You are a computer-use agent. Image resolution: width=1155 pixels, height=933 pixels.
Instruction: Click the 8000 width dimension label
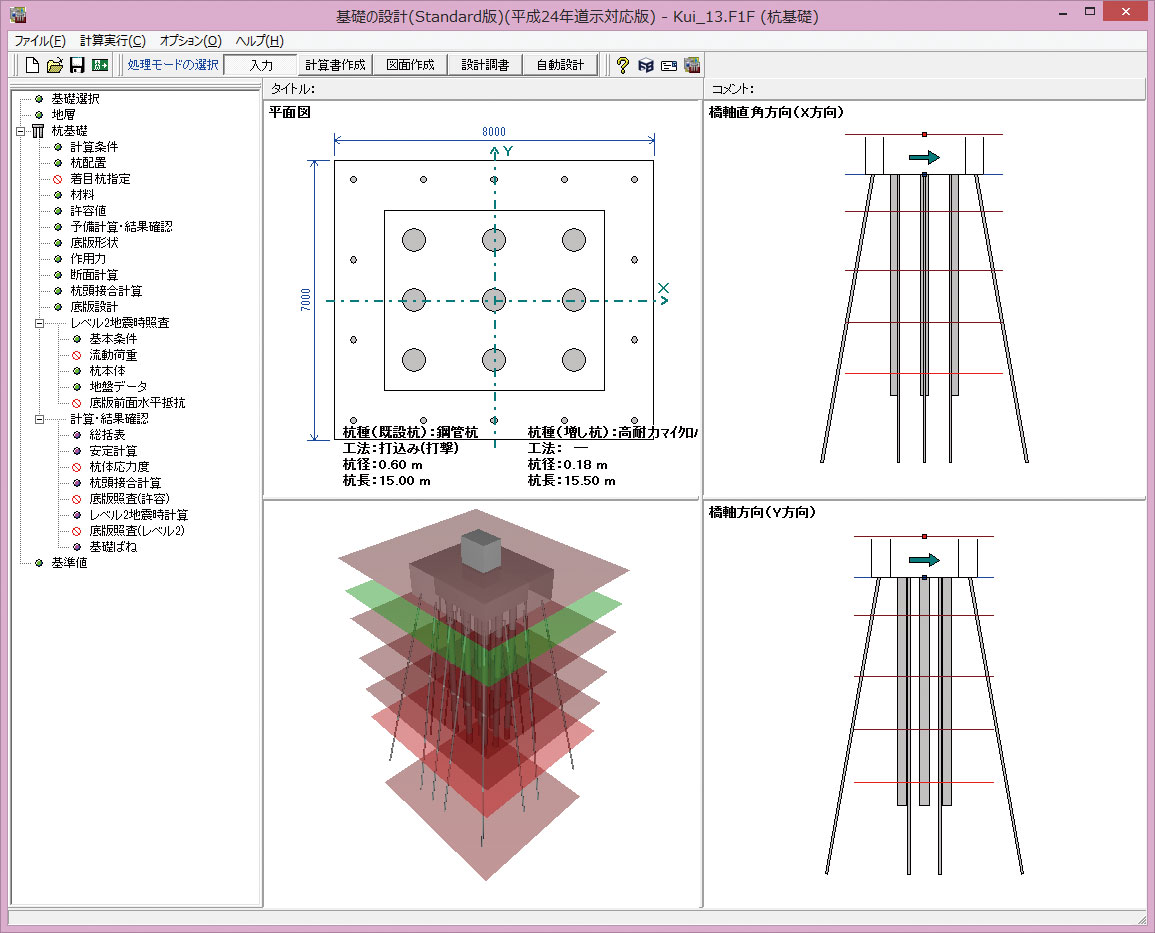(494, 132)
